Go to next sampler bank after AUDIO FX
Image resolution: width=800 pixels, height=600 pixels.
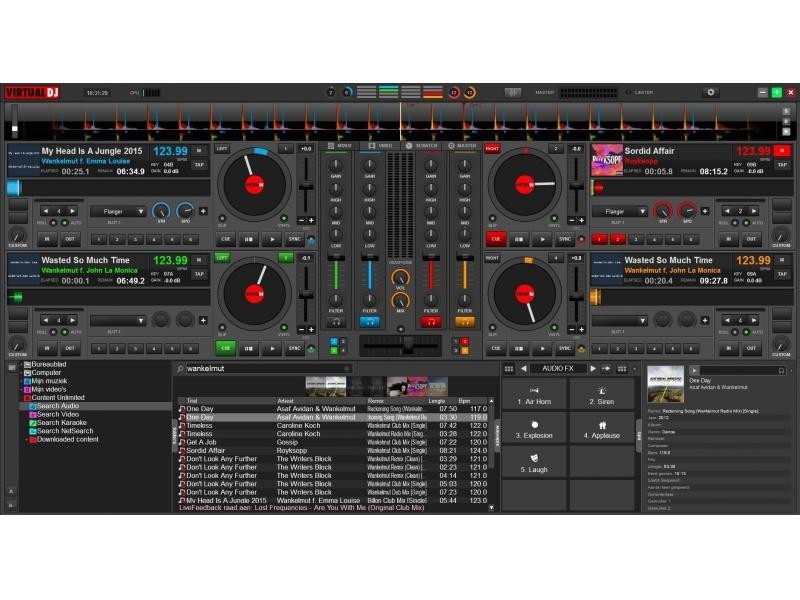pyautogui.click(x=593, y=368)
